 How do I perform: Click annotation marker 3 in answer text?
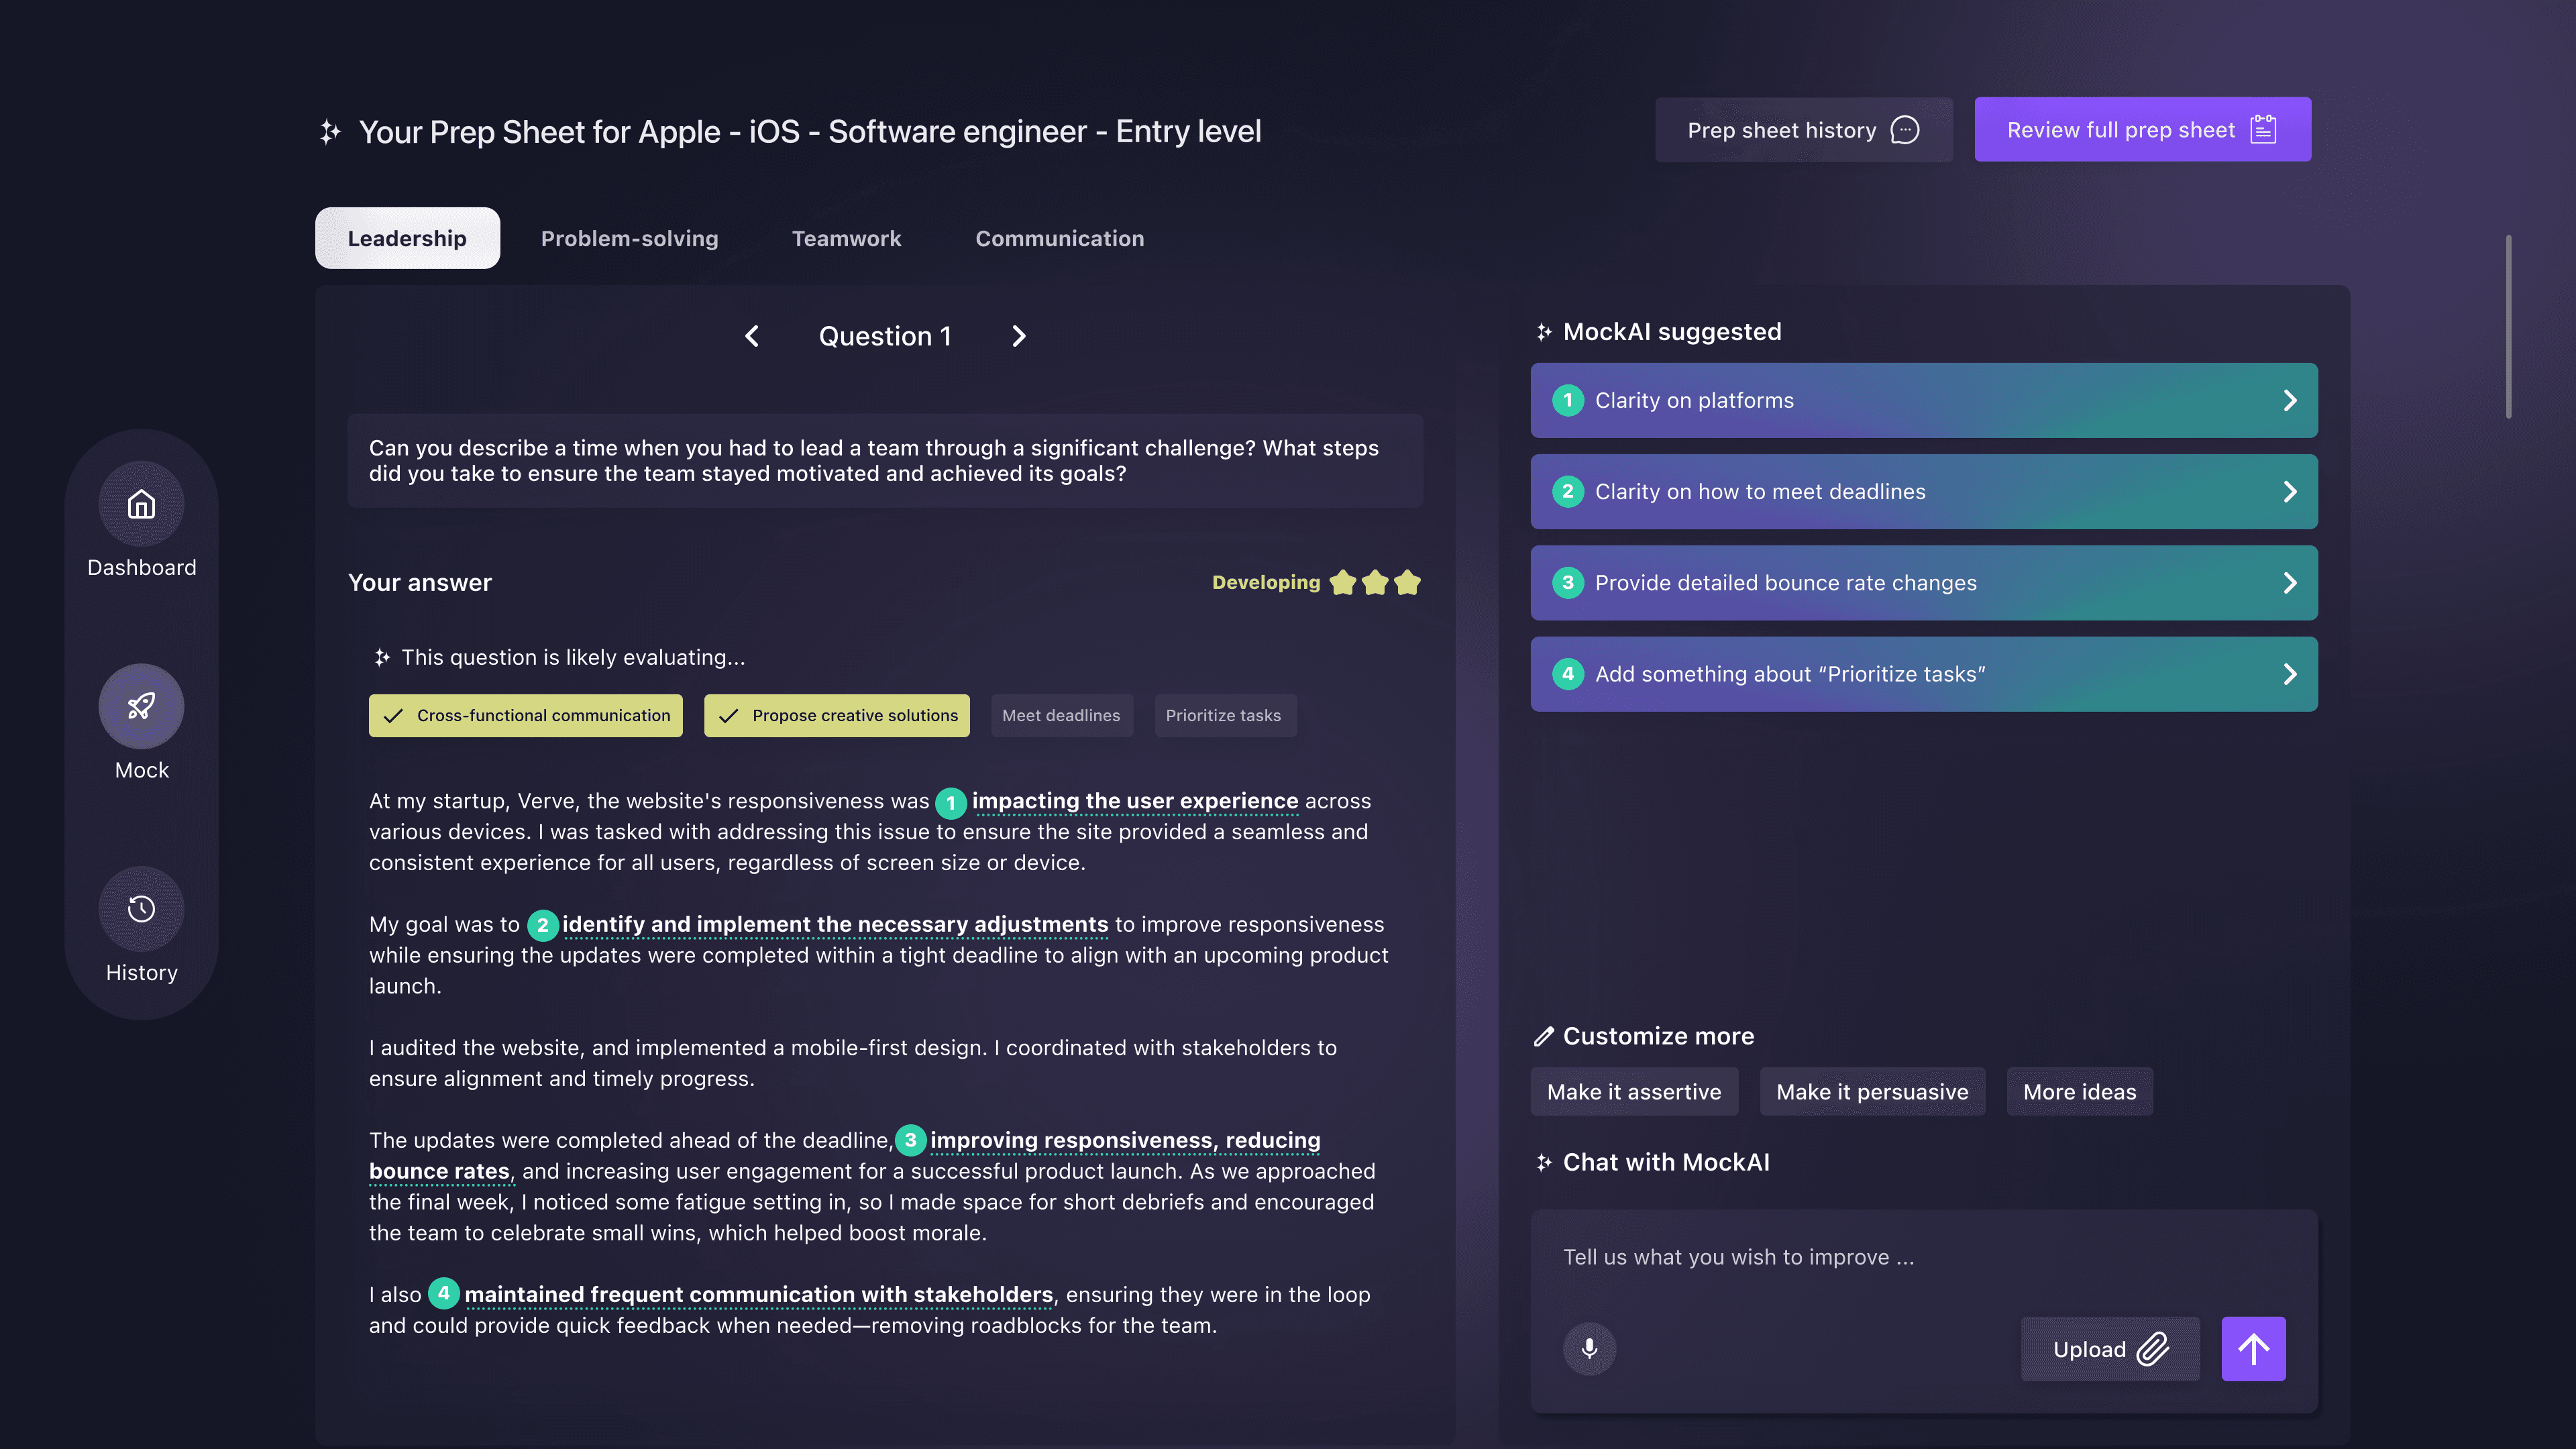pyautogui.click(x=910, y=1140)
